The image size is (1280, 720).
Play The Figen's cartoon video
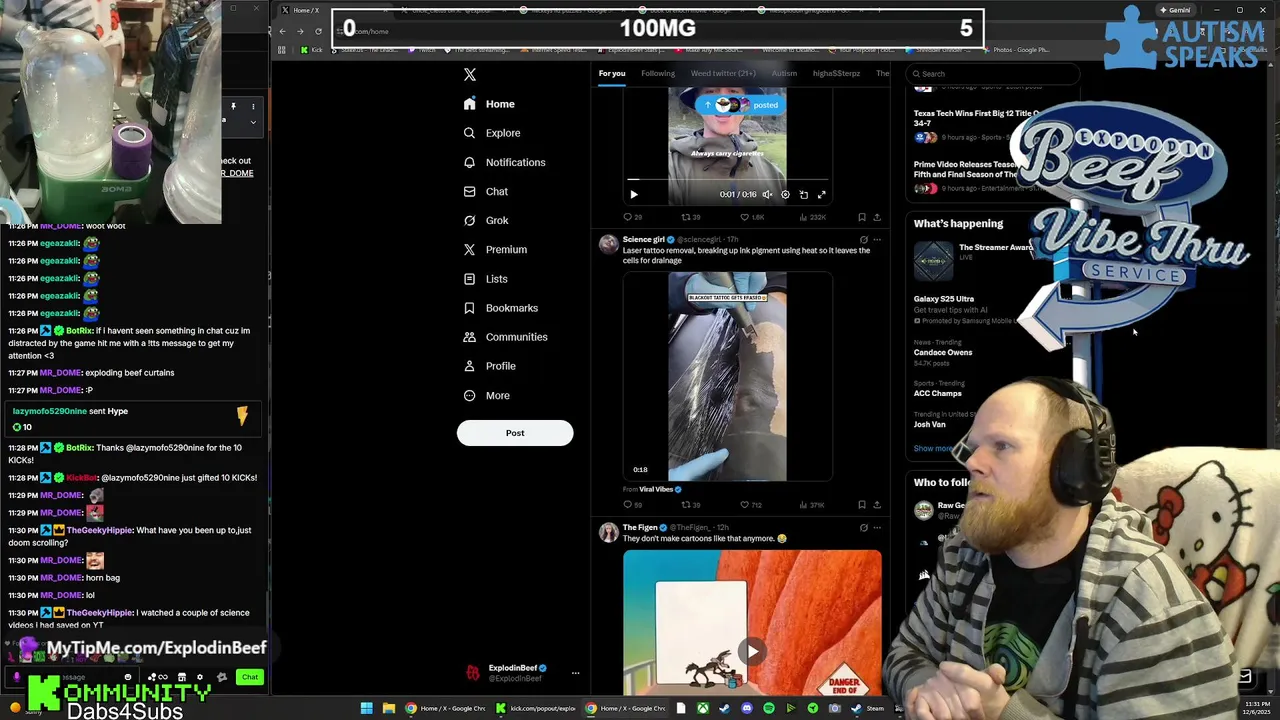752,651
